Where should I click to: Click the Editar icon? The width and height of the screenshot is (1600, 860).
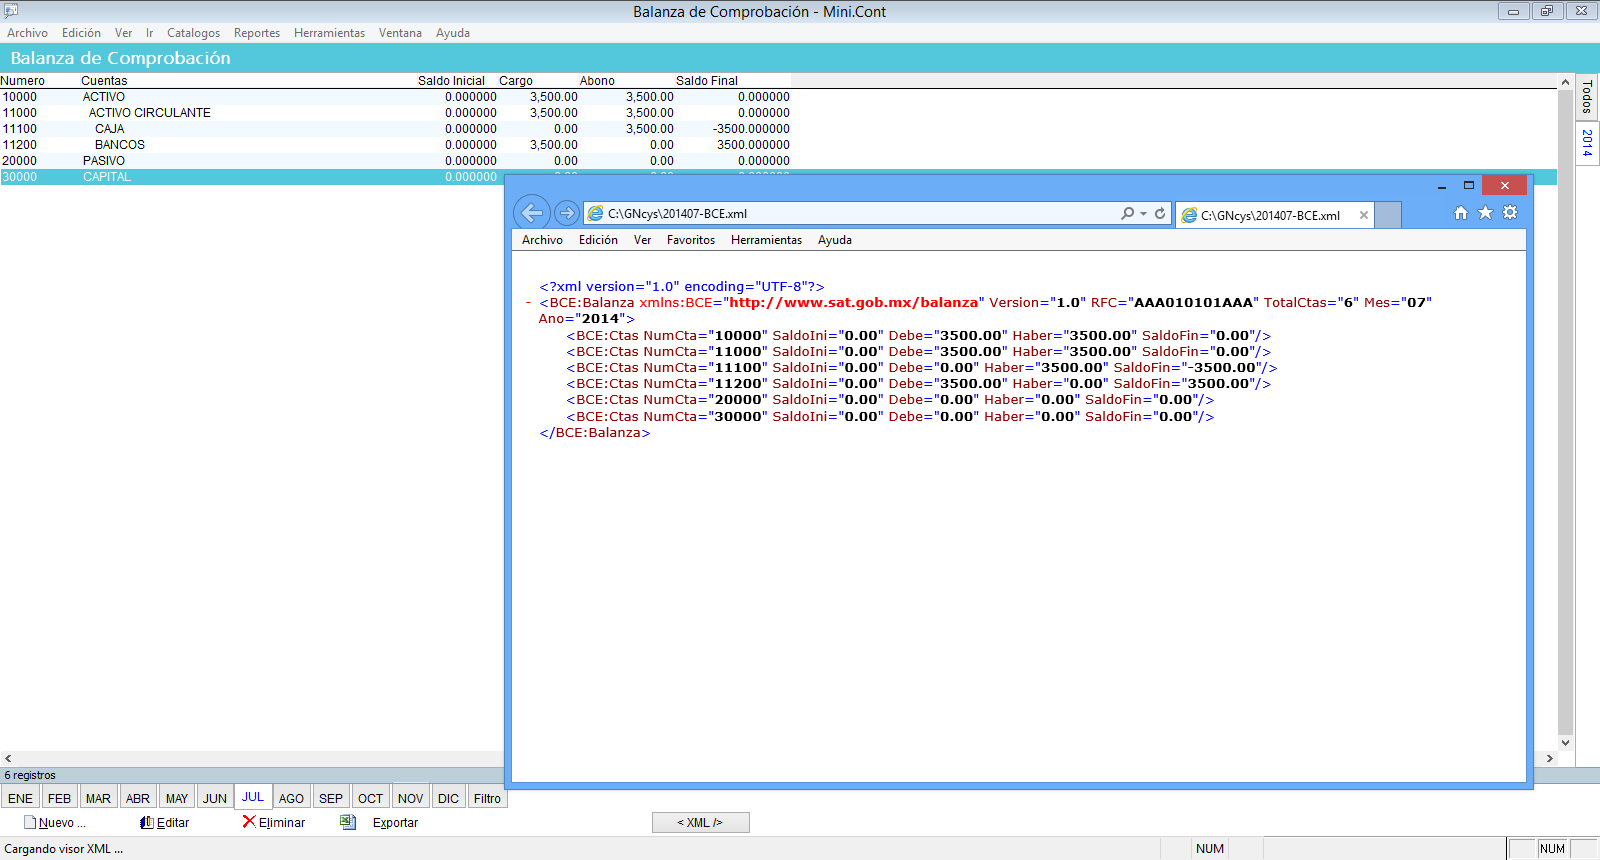147,822
